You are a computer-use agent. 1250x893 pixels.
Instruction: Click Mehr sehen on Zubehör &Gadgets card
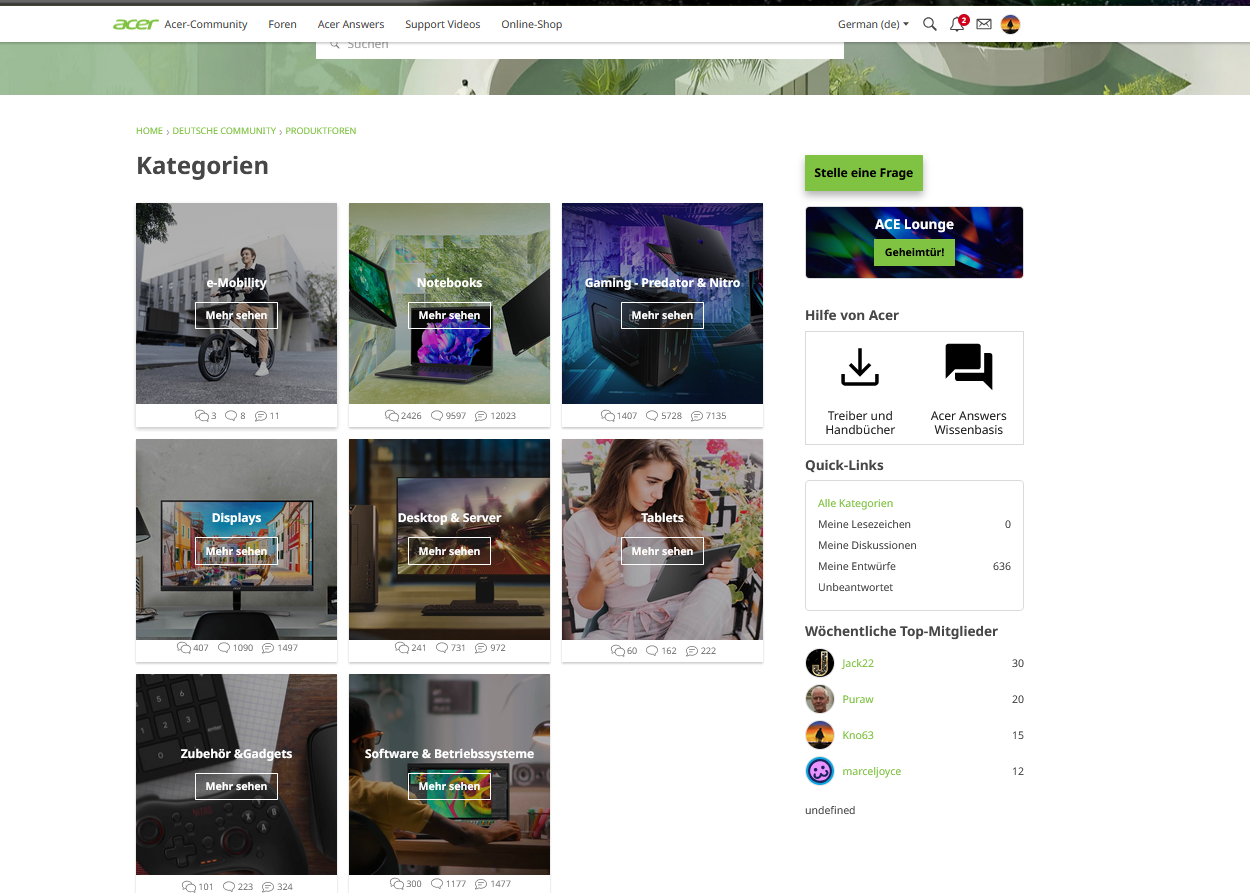(x=236, y=786)
